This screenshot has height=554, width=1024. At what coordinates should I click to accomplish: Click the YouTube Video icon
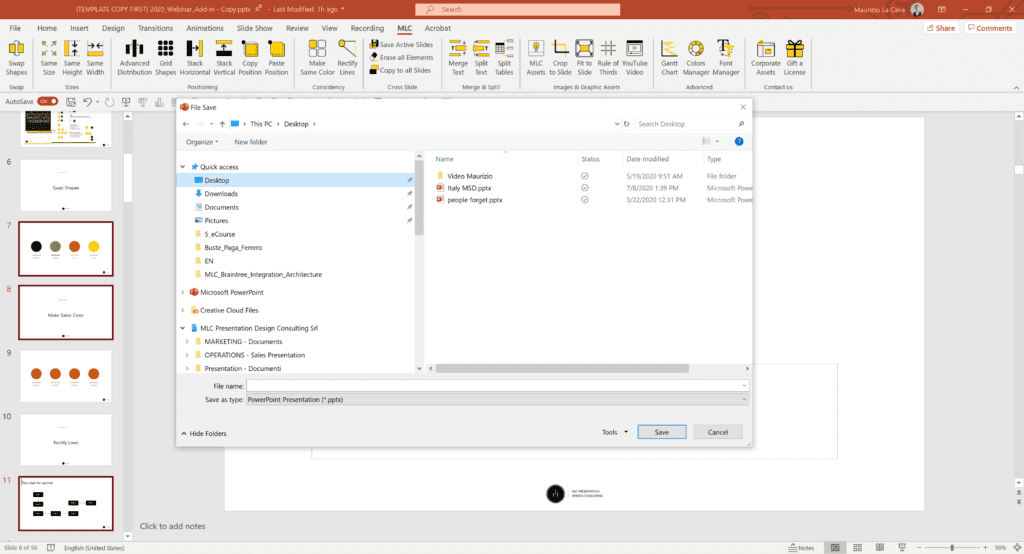click(x=635, y=58)
